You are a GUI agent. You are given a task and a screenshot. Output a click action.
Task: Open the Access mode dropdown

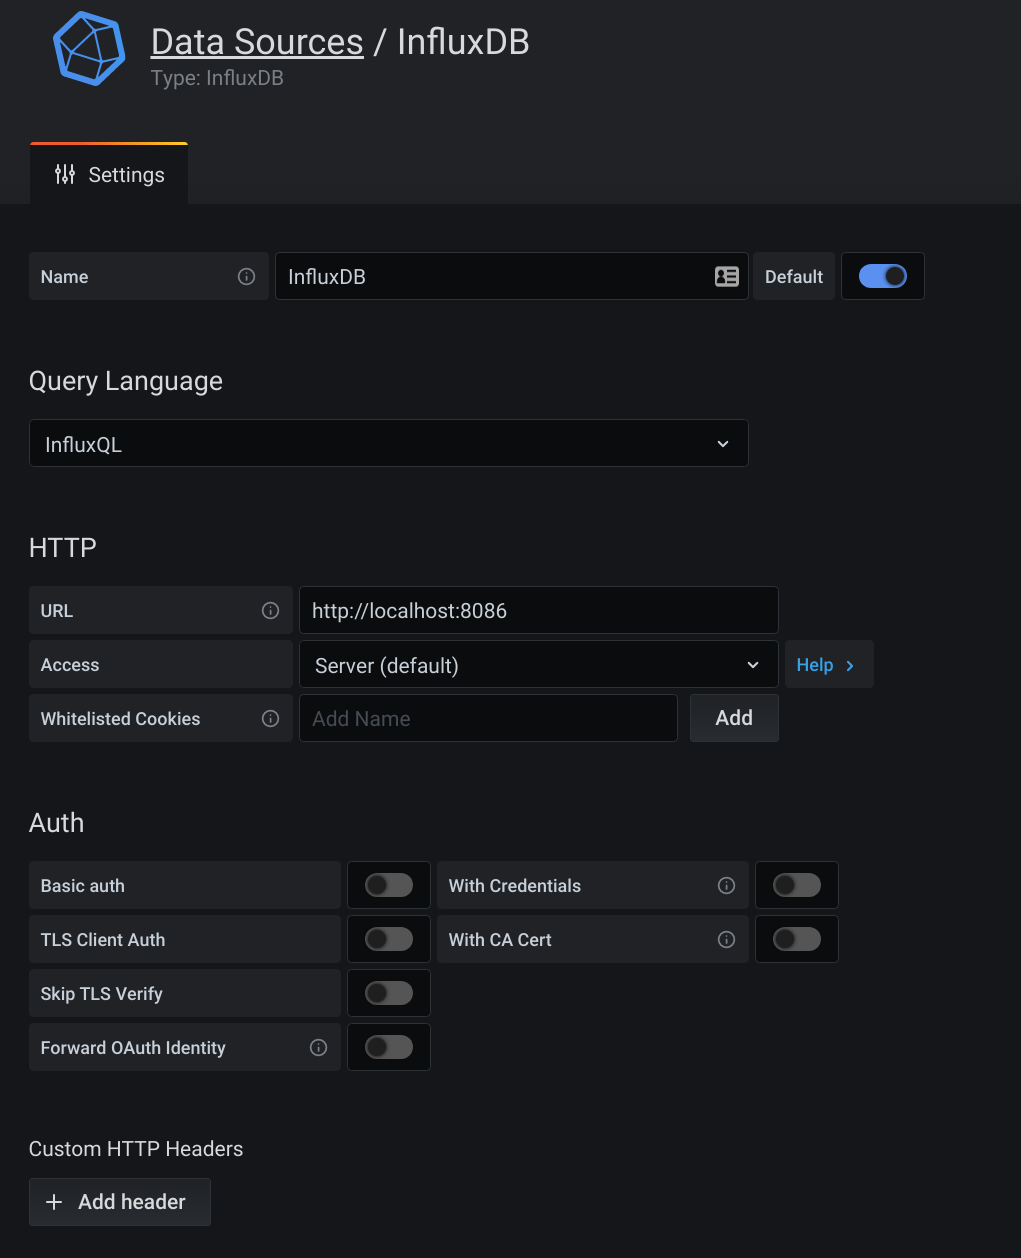pos(538,664)
